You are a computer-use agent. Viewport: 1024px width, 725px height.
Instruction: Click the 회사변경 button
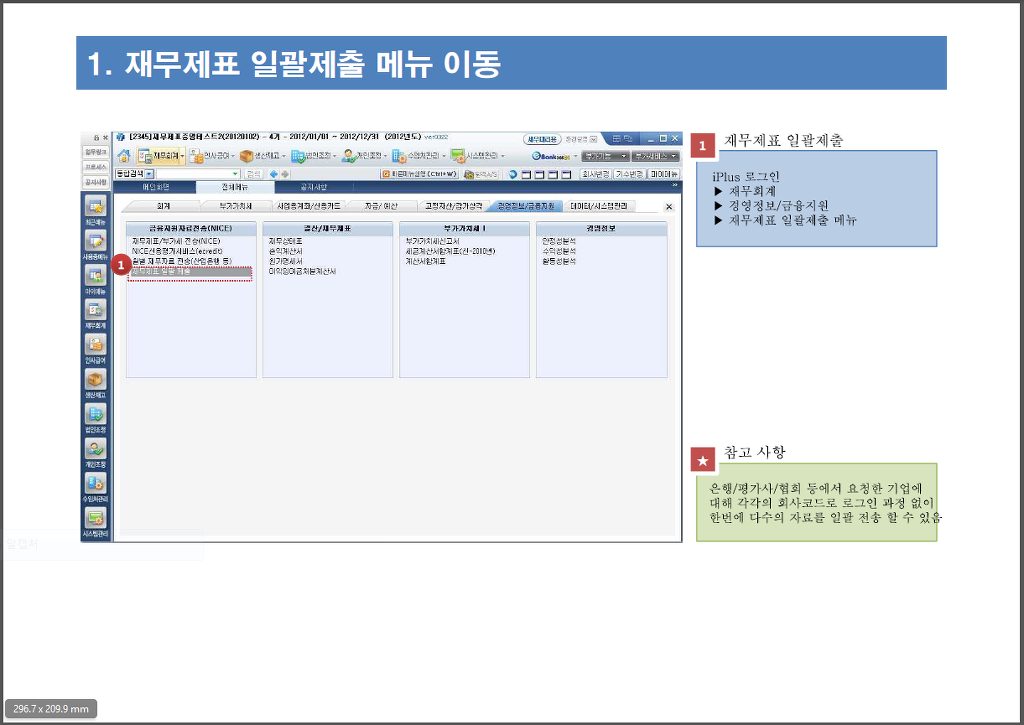(596, 174)
